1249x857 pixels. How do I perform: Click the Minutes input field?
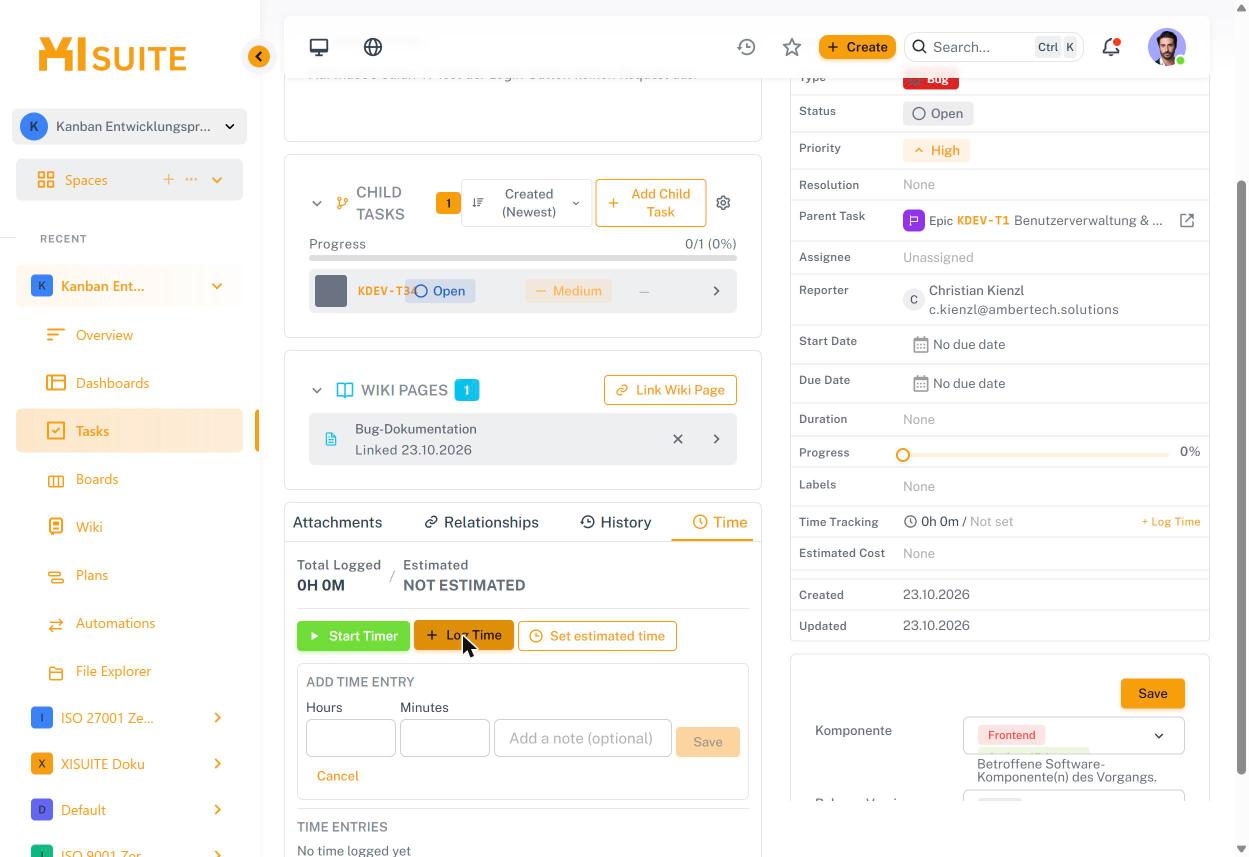click(x=445, y=738)
